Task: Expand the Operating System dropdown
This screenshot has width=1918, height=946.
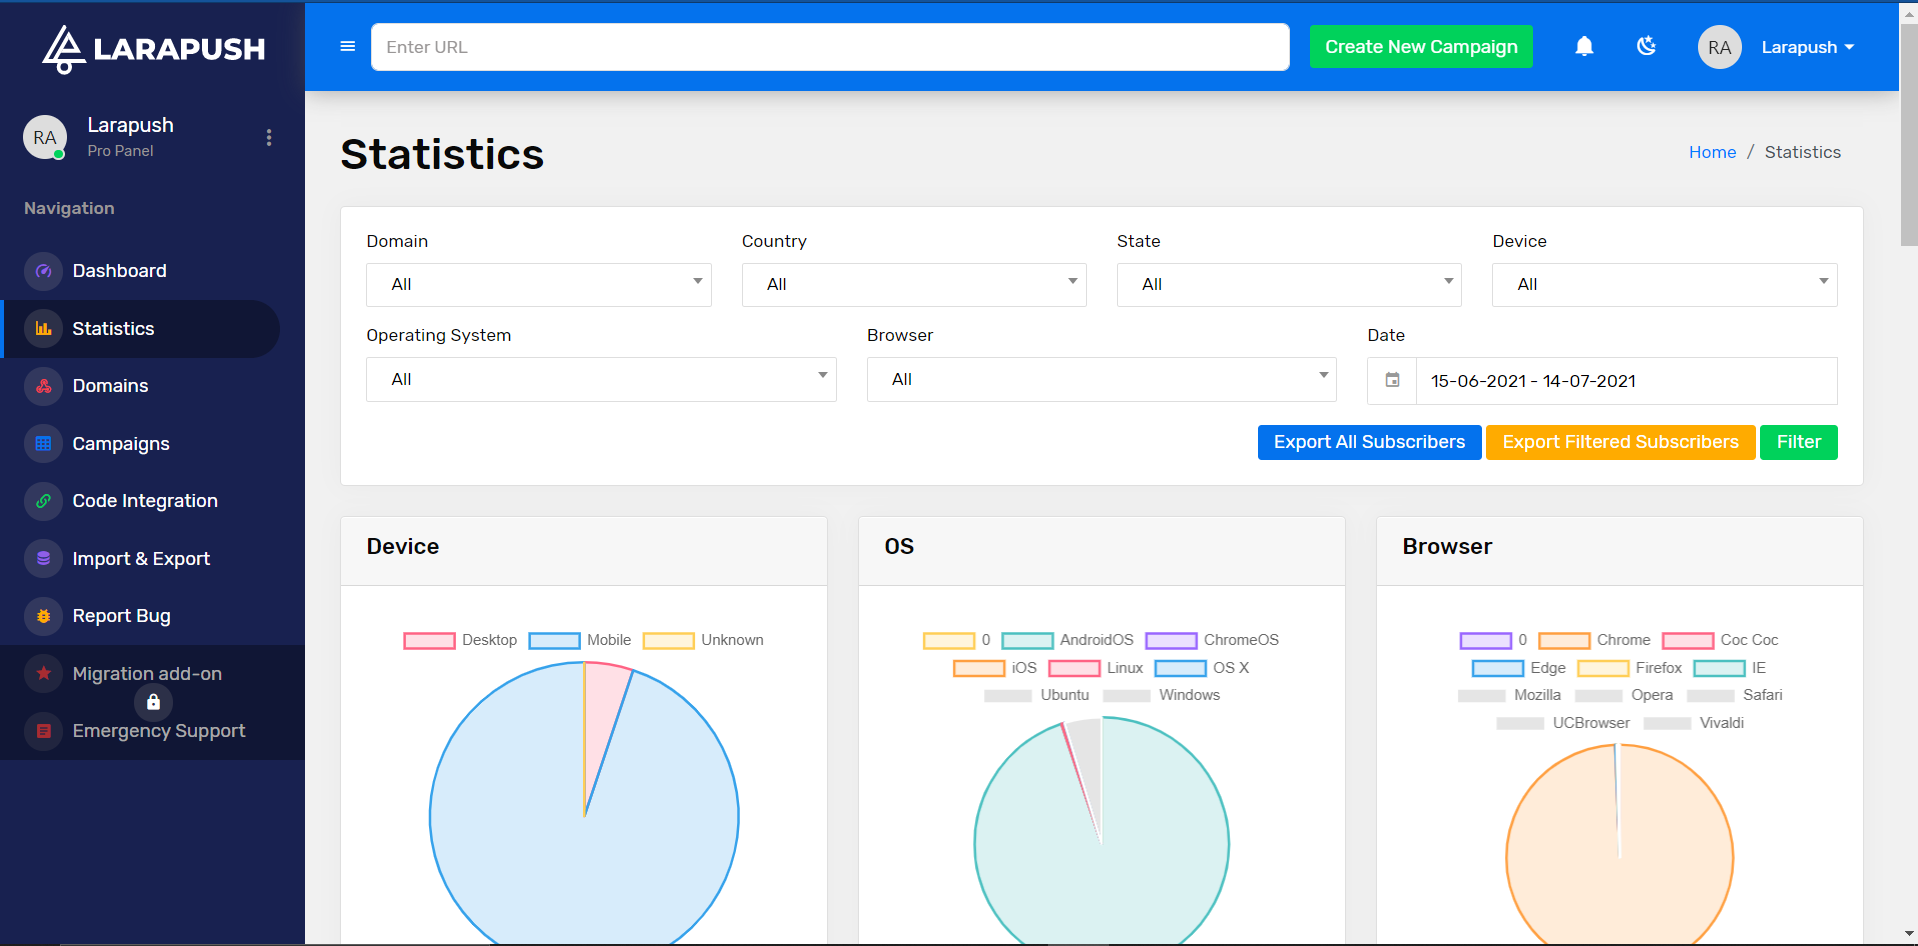Action: [601, 380]
